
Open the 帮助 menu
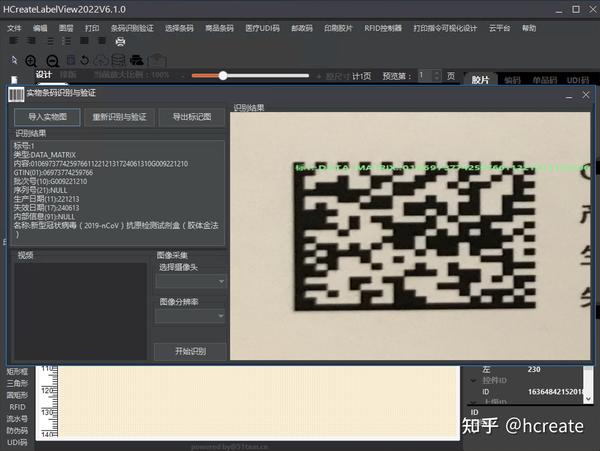click(529, 28)
